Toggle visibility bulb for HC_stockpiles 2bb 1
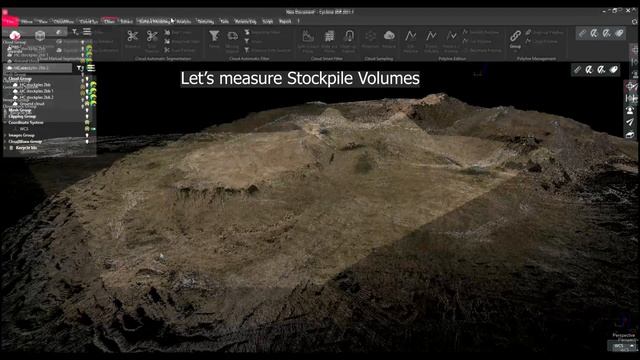The width and height of the screenshot is (640, 360). pos(87,91)
